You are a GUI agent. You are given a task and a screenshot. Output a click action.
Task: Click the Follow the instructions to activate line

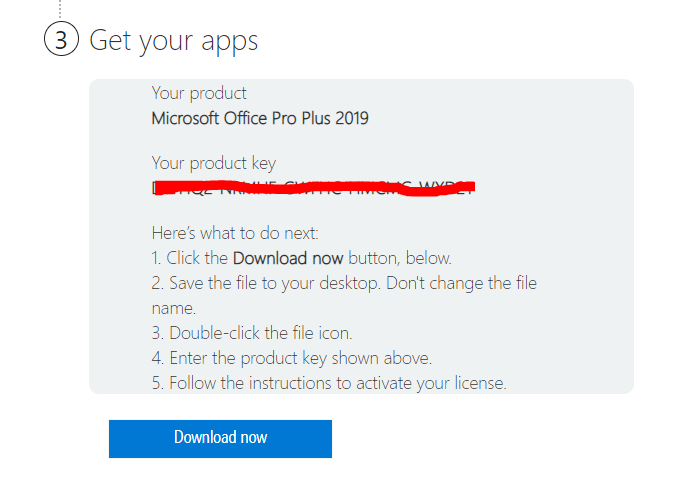pyautogui.click(x=330, y=382)
